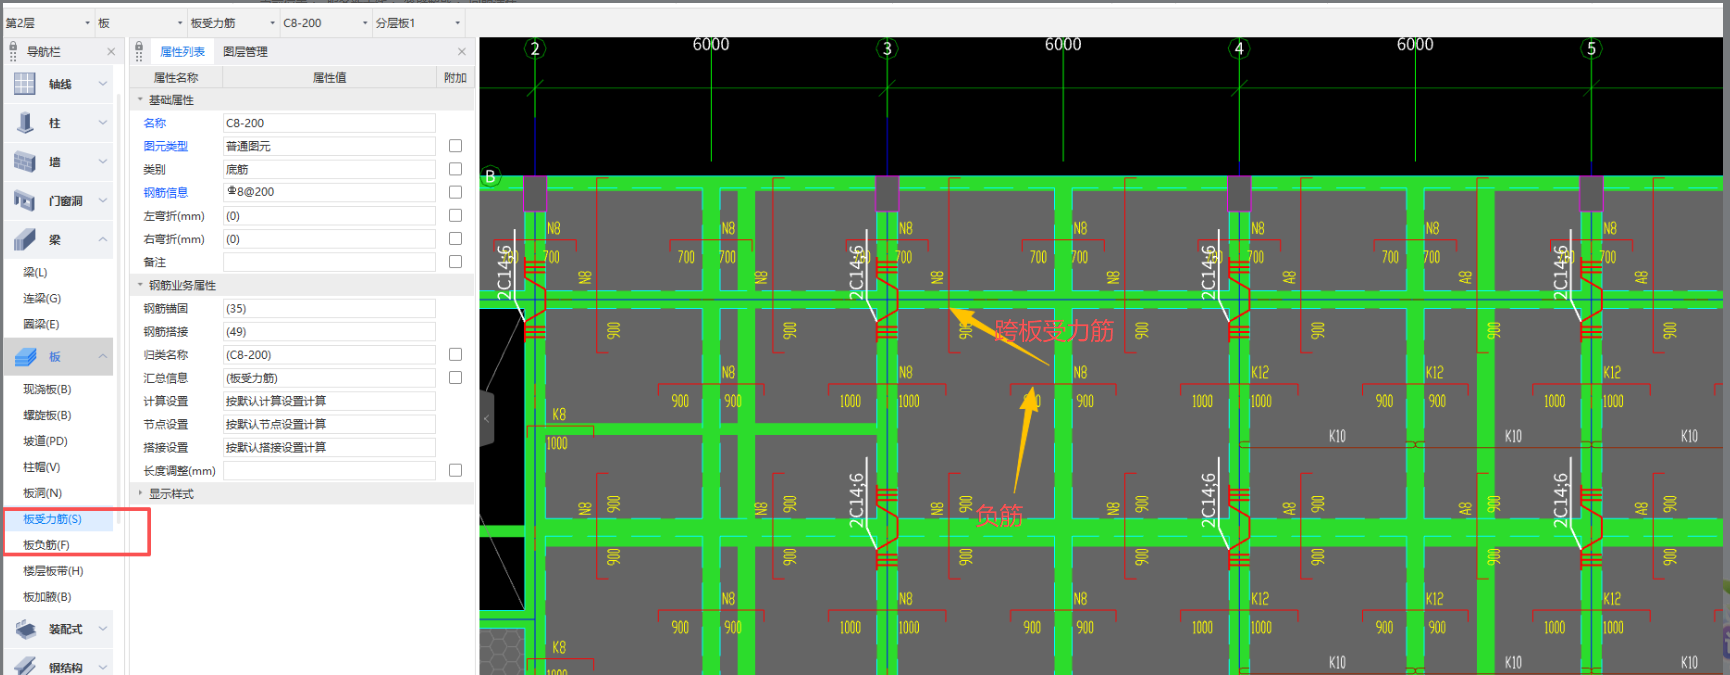The image size is (1730, 675).
Task: Select 板加腋(B) in the navigation tree
Action: click(x=47, y=597)
